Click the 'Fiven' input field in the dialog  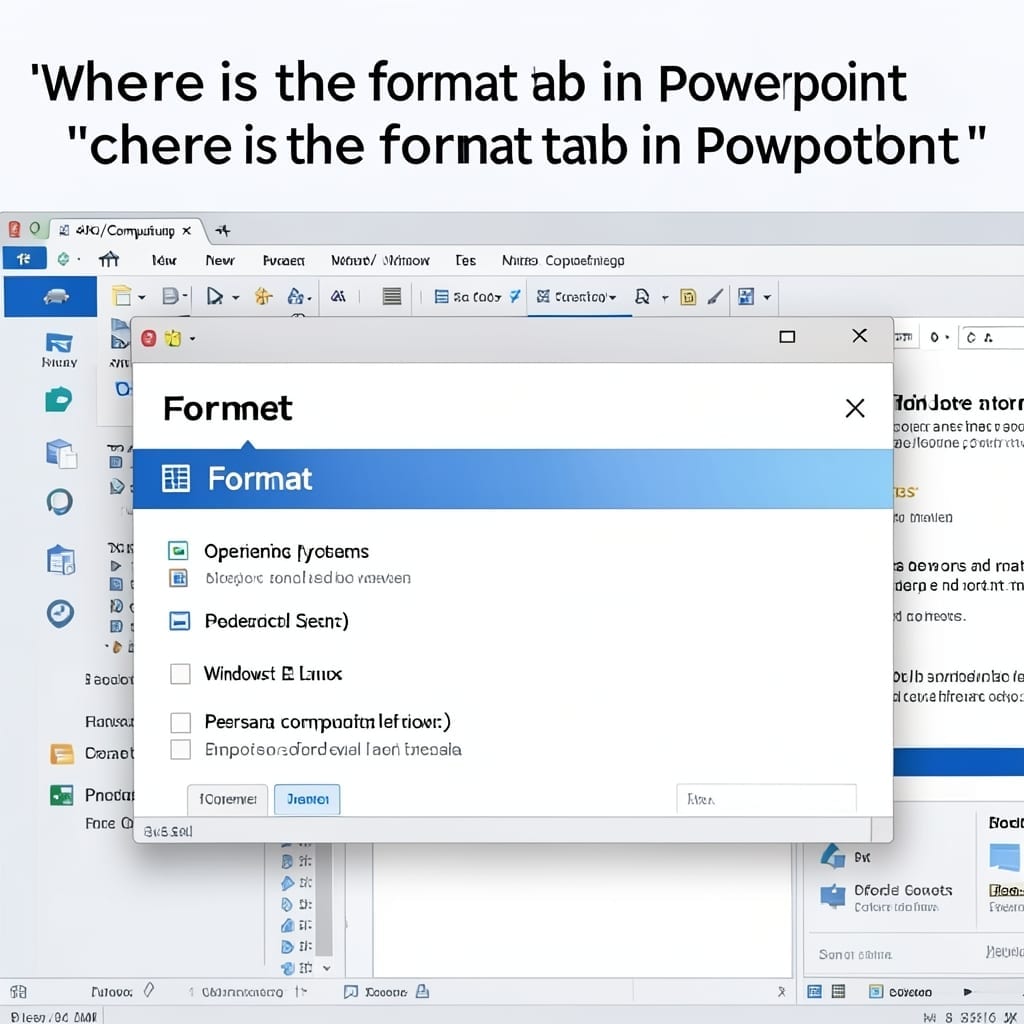766,799
